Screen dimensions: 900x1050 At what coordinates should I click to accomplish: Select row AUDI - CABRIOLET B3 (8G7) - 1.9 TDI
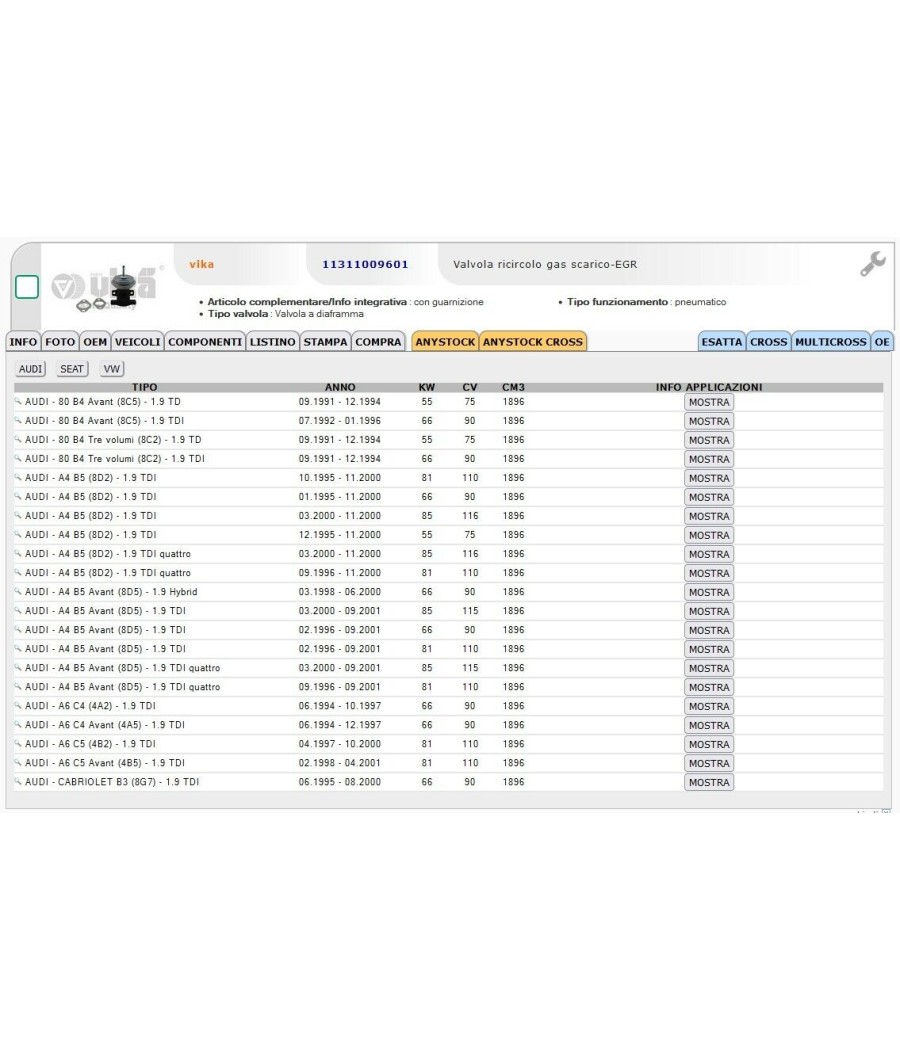449,781
